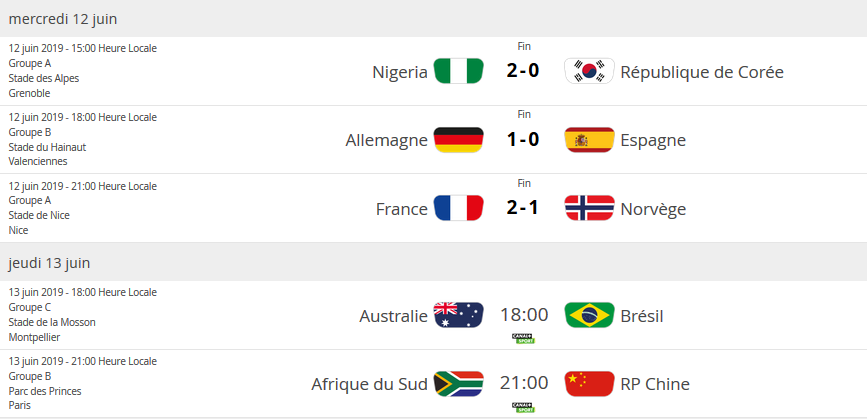Open the Allemagne 1-0 Espagne score
Image resolution: width=867 pixels, height=419 pixels.
pos(524,140)
